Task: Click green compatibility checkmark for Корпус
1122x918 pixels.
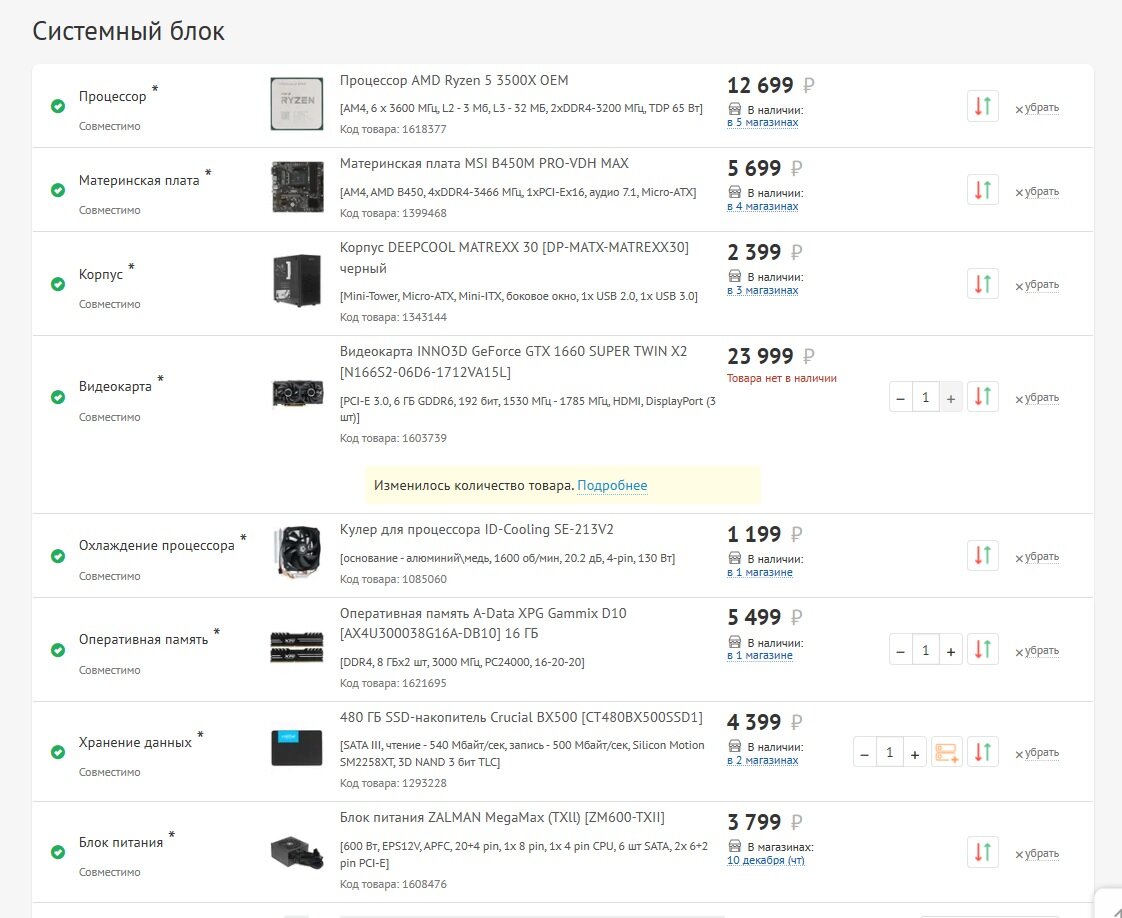Action: (x=58, y=284)
